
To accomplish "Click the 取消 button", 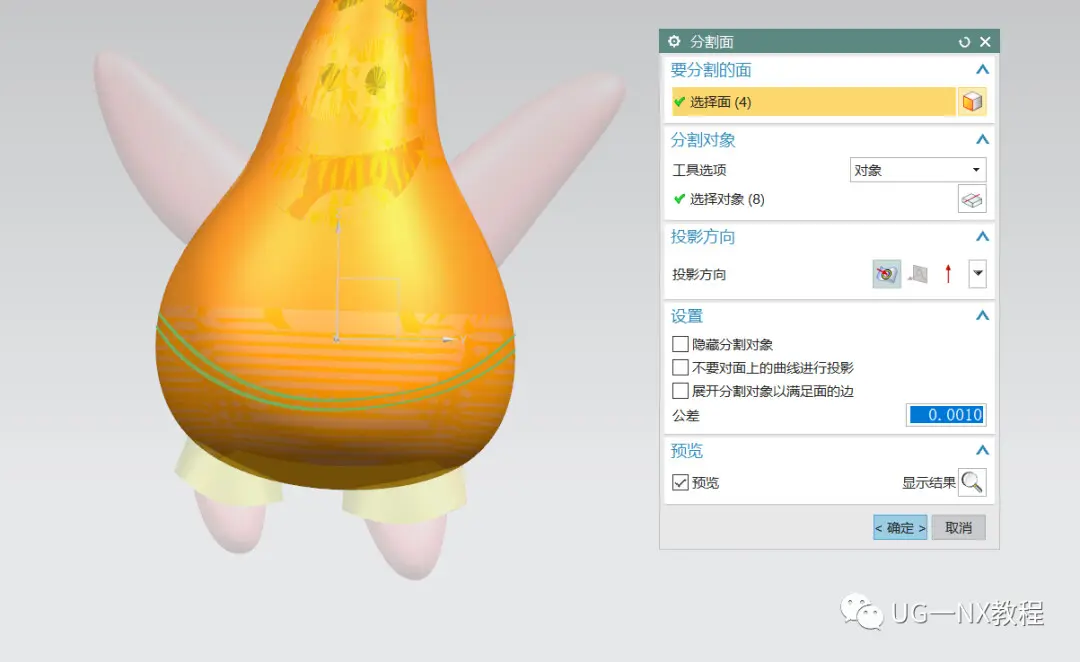I will [958, 528].
